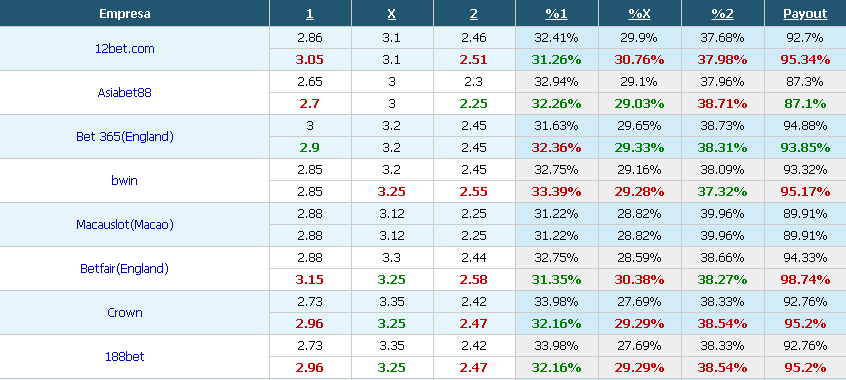This screenshot has width=846, height=380.
Task: Open the Betfair(England) link
Action: click(x=125, y=268)
